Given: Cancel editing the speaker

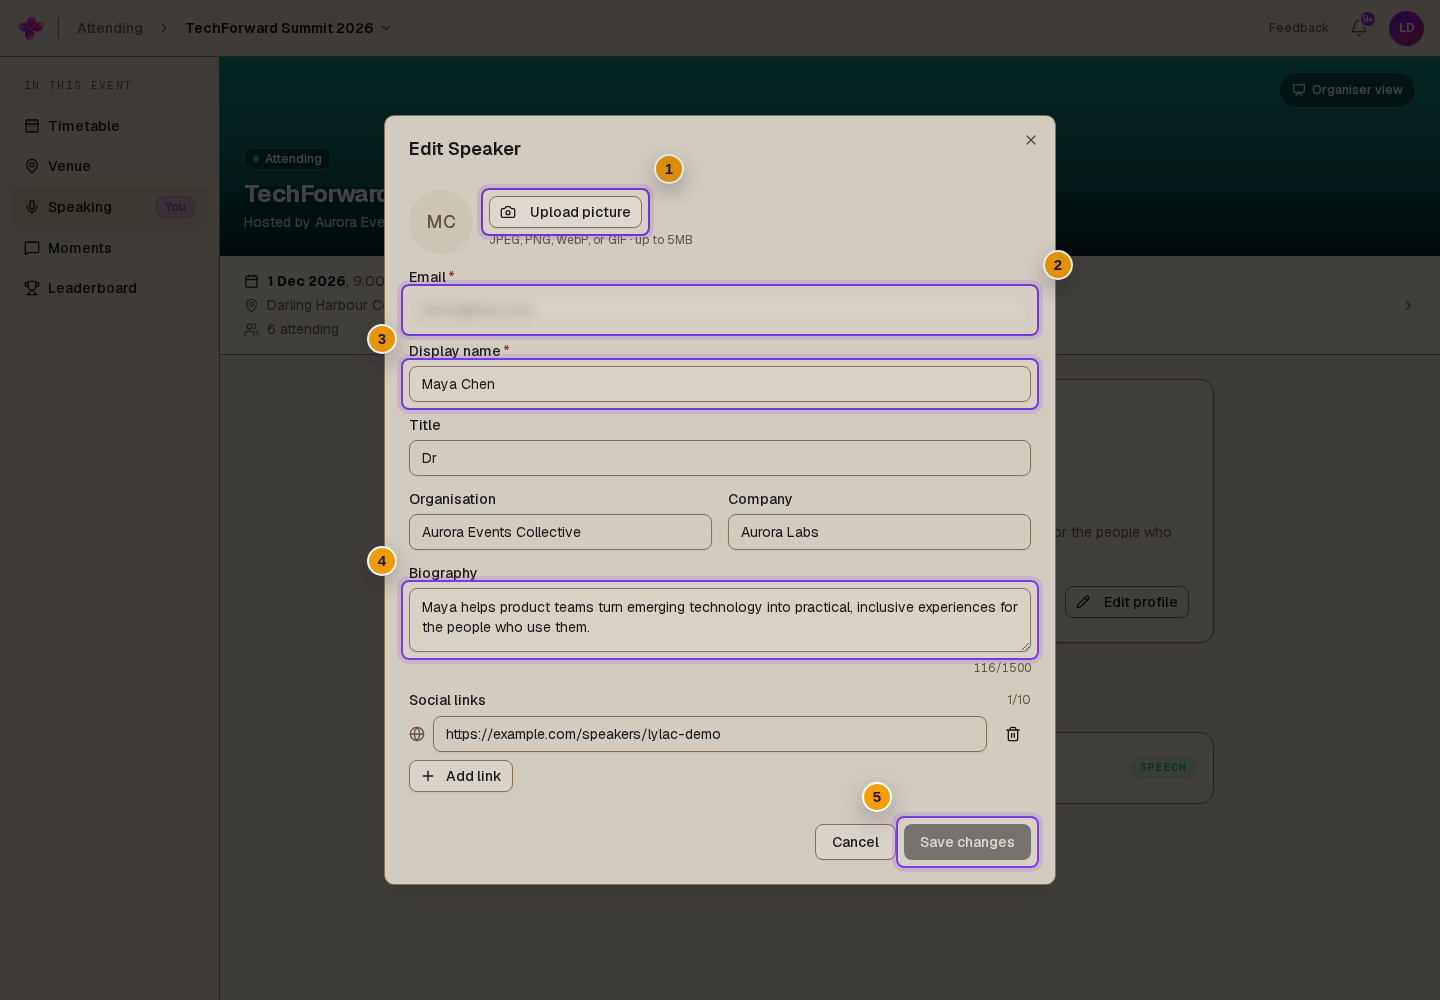Looking at the screenshot, I should [x=855, y=842].
